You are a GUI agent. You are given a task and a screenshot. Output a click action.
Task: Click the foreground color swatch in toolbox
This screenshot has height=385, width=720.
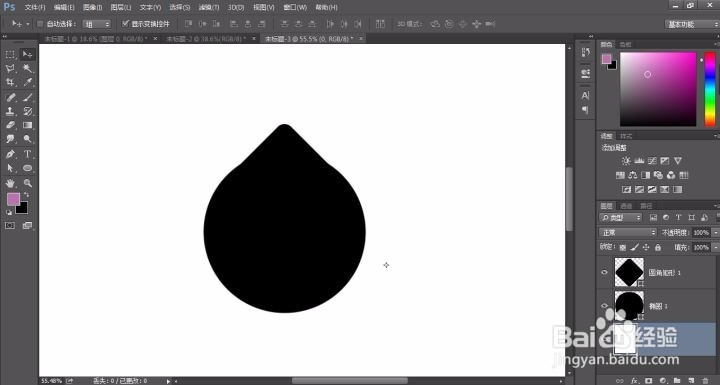pos(13,199)
